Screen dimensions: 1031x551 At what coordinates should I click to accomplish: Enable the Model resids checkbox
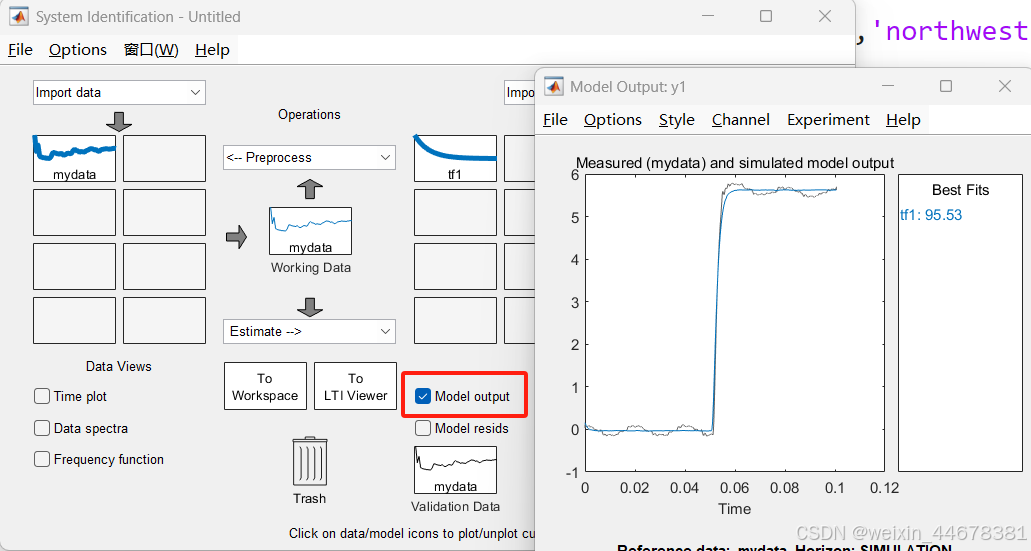coord(423,428)
